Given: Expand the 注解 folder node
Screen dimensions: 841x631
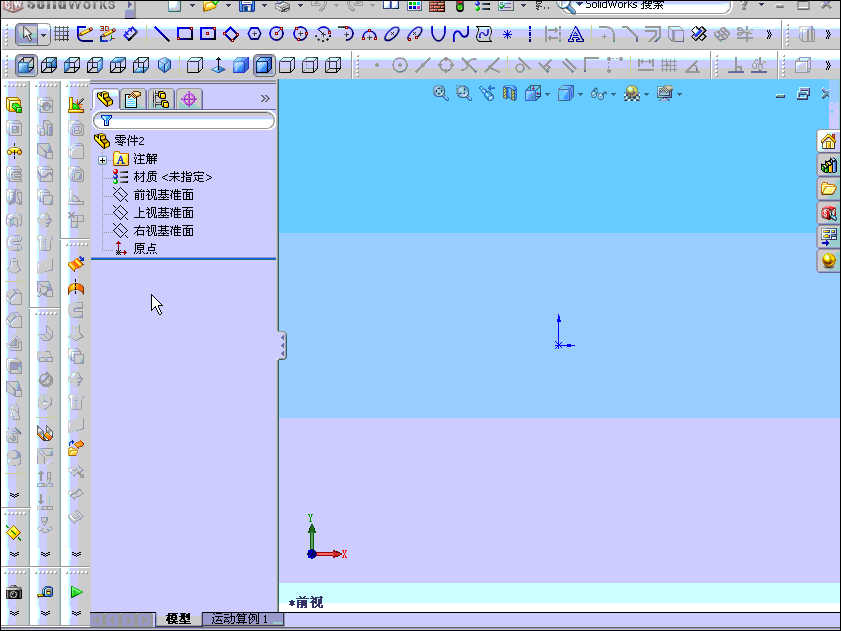Looking at the screenshot, I should tap(102, 160).
